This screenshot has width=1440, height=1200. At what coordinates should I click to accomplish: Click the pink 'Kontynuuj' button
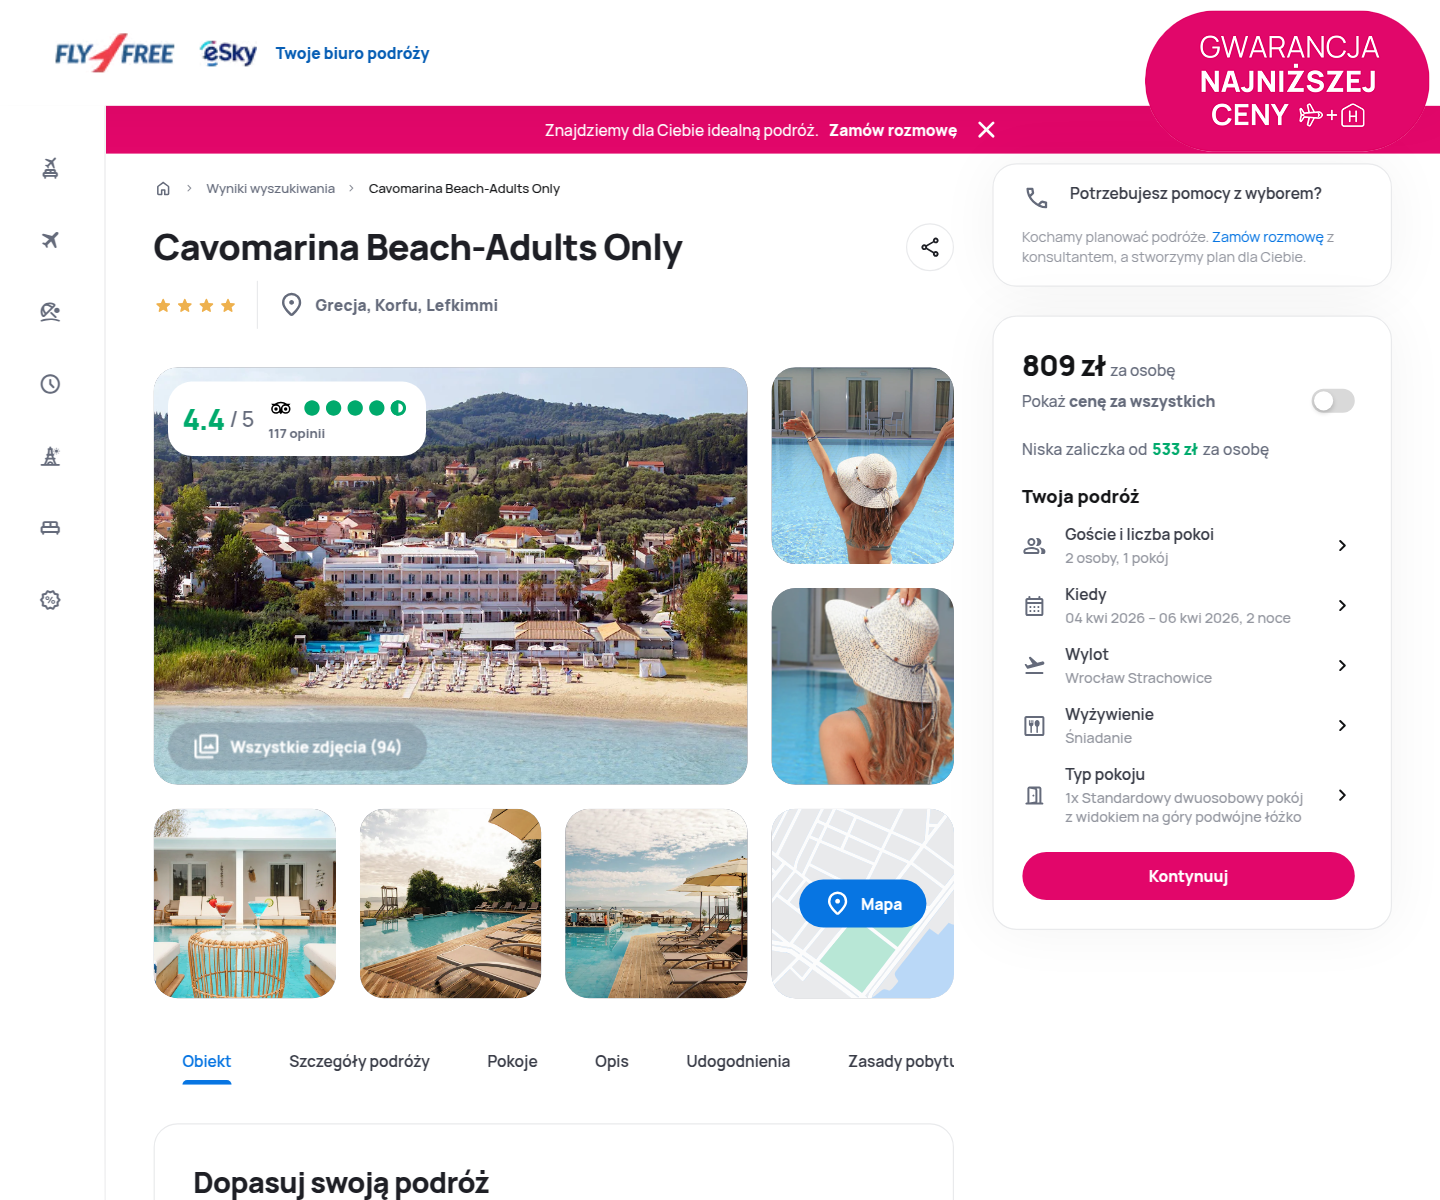click(1188, 876)
